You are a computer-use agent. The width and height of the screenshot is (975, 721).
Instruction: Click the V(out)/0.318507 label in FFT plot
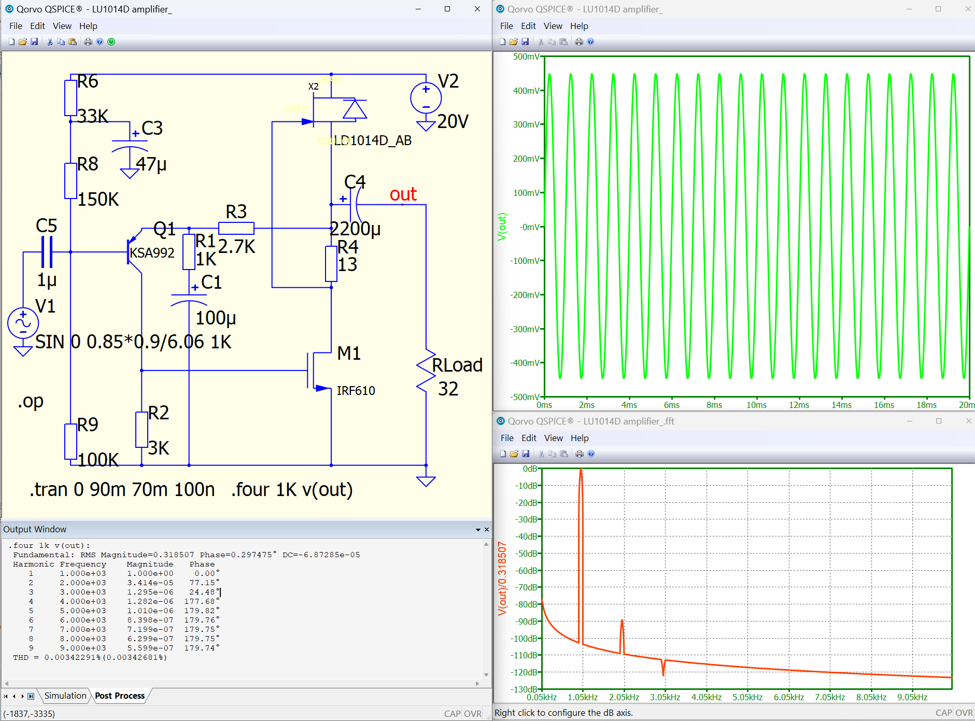(502, 579)
